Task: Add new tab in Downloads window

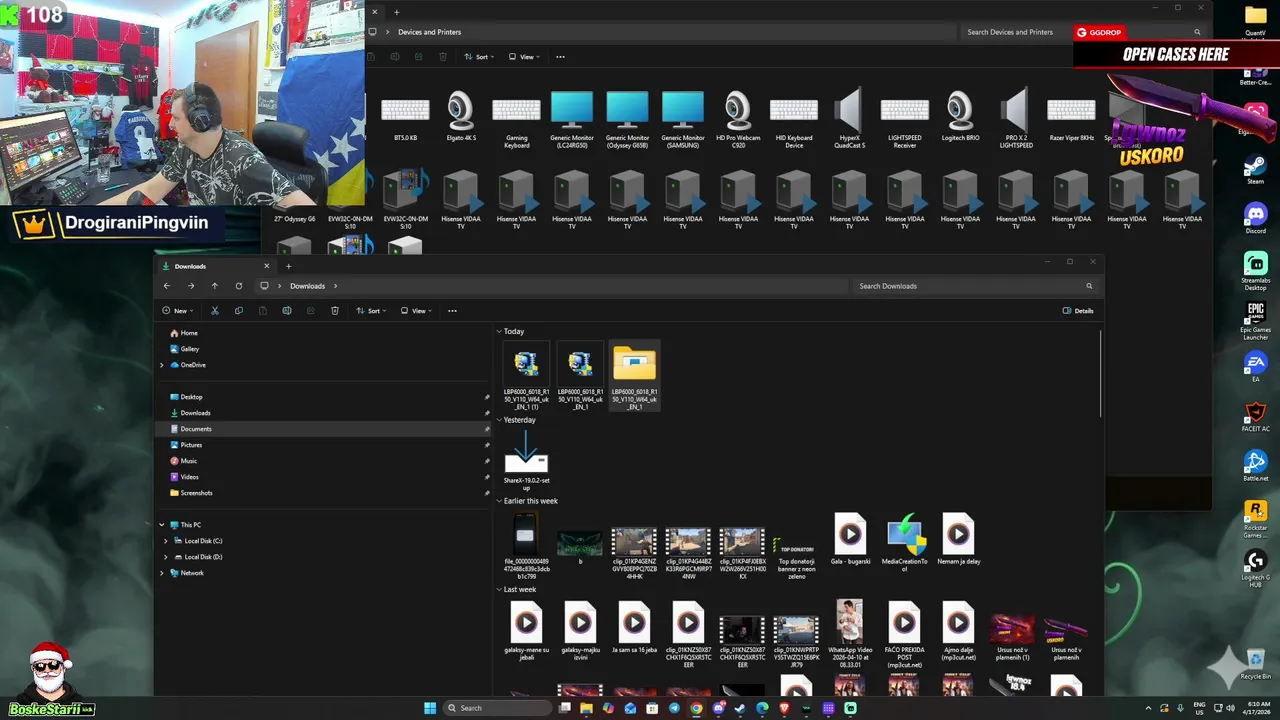Action: click(288, 266)
